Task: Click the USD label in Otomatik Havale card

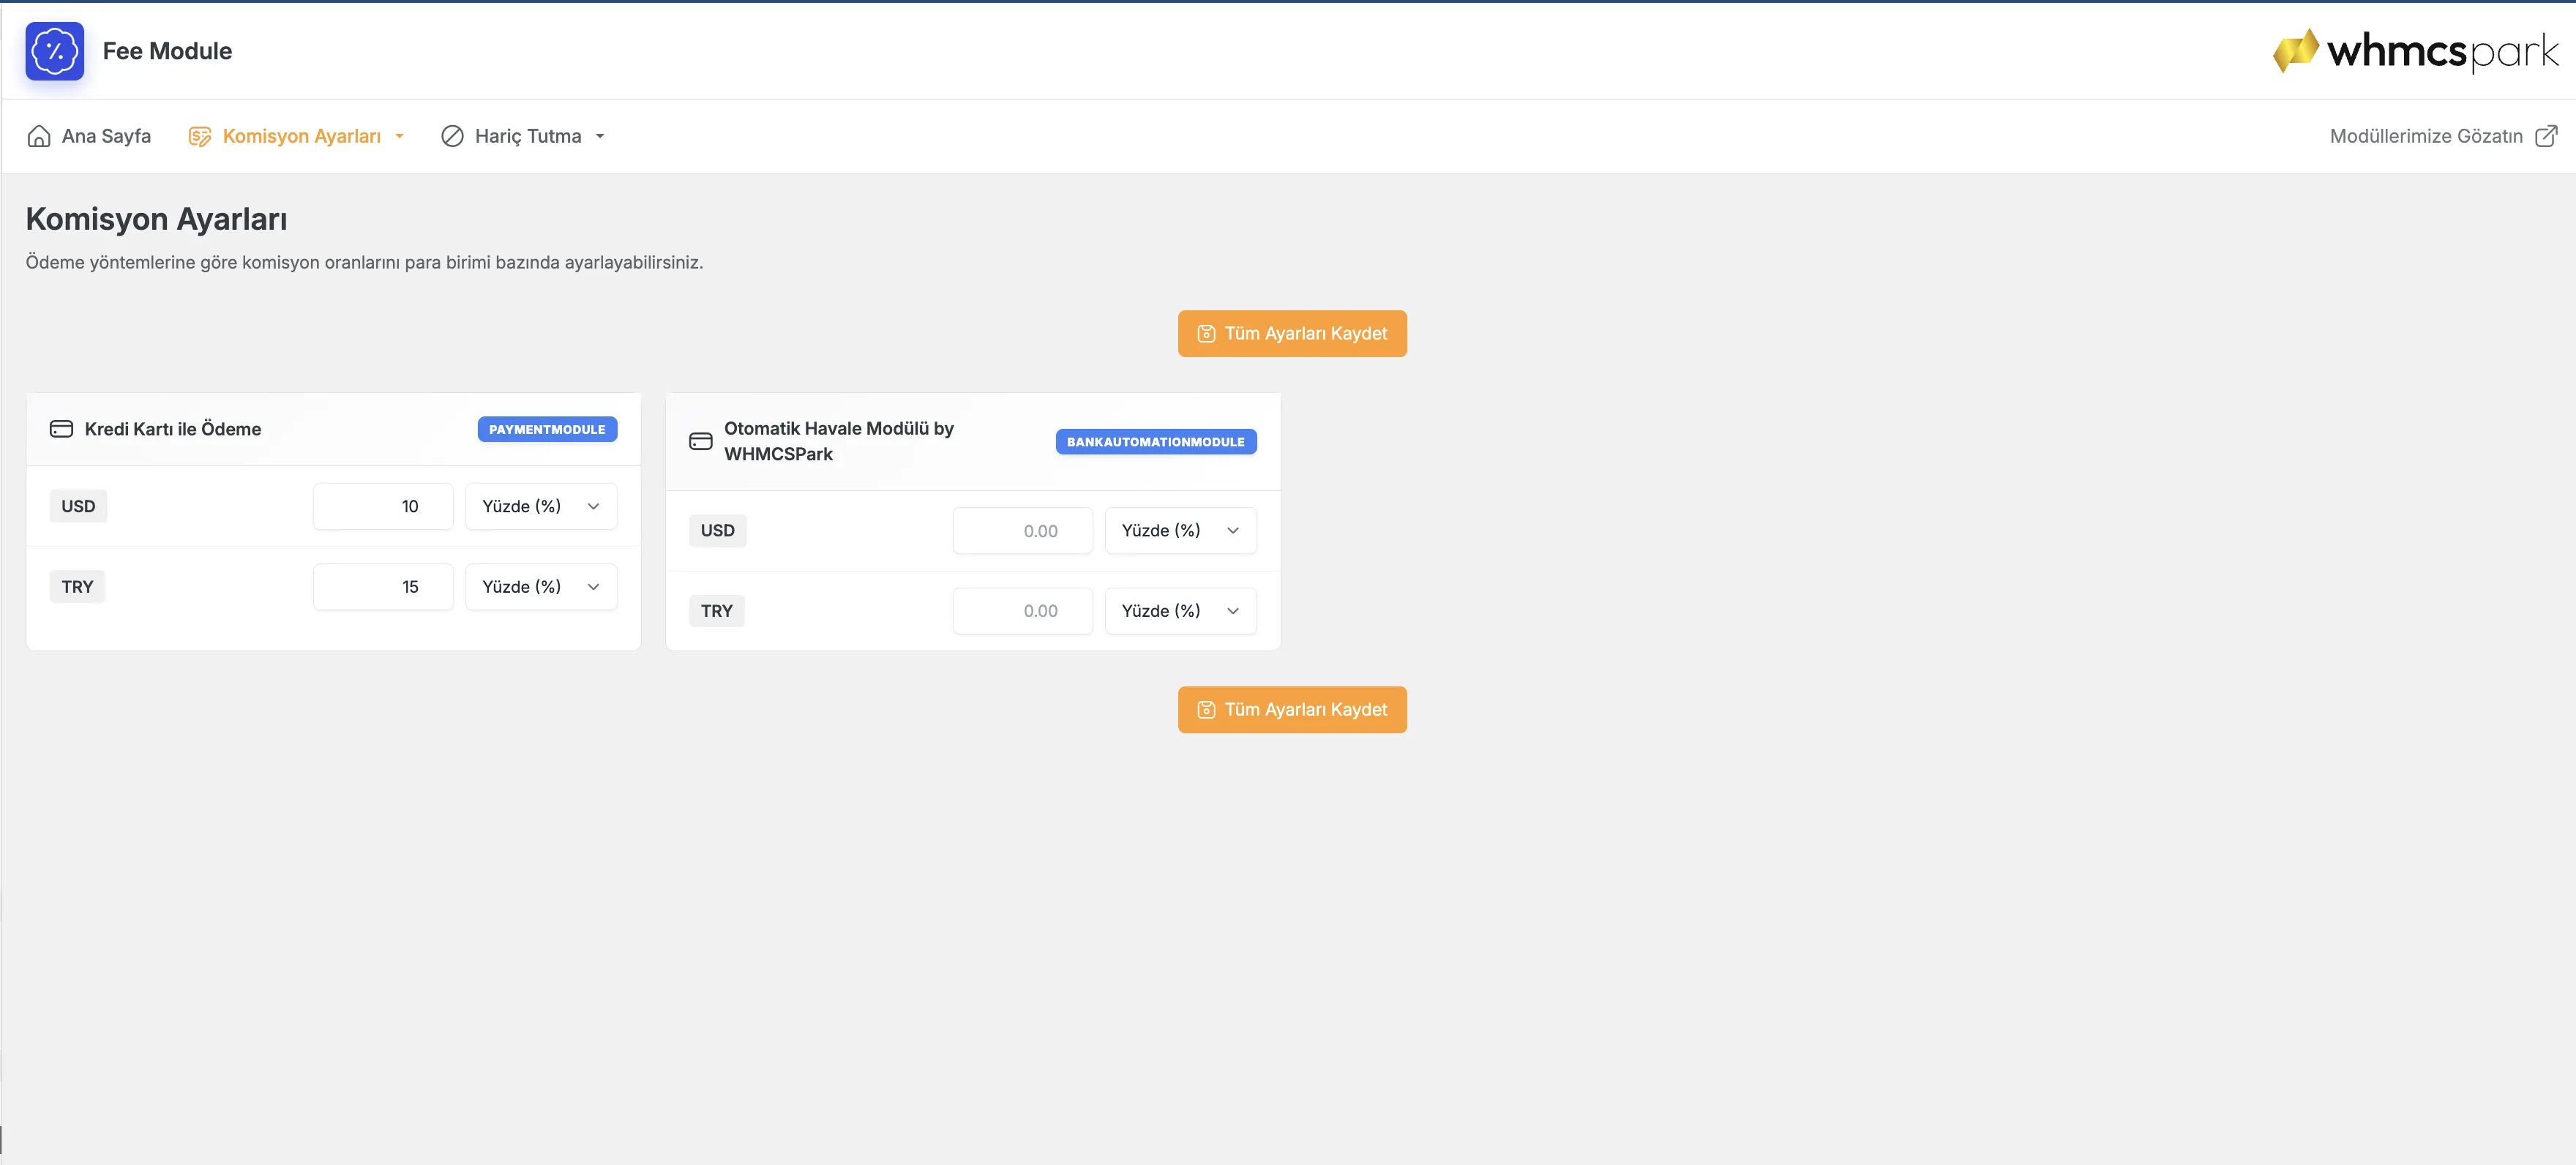Action: point(717,531)
